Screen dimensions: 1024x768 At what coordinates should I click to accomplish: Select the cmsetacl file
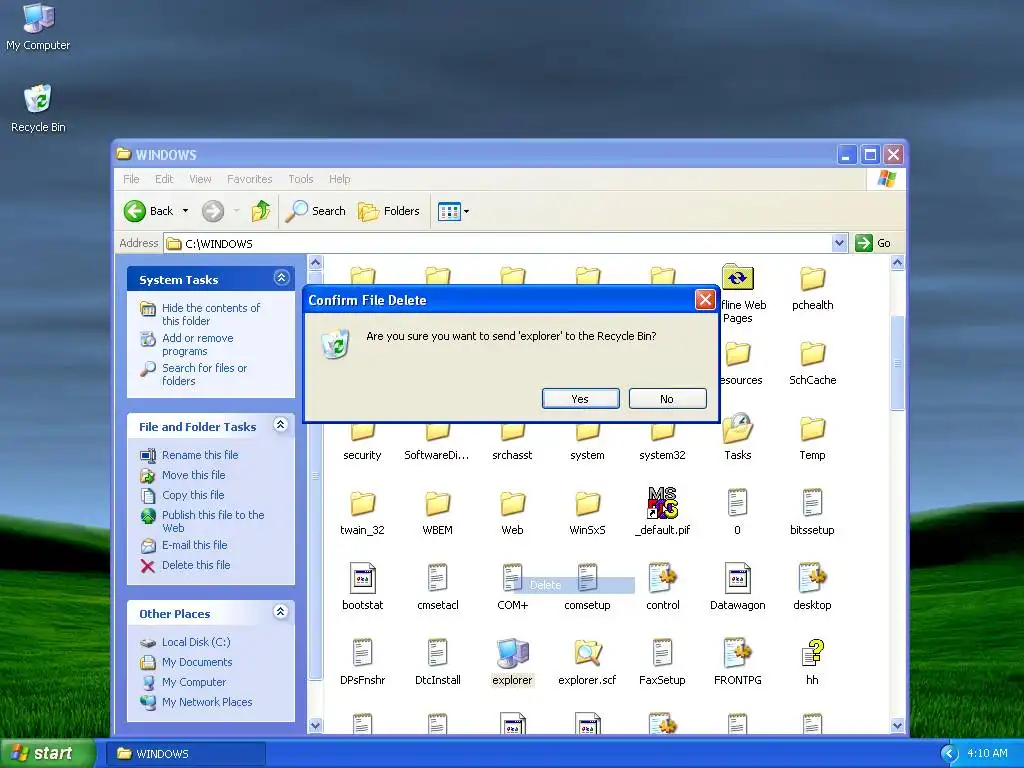tap(438, 586)
